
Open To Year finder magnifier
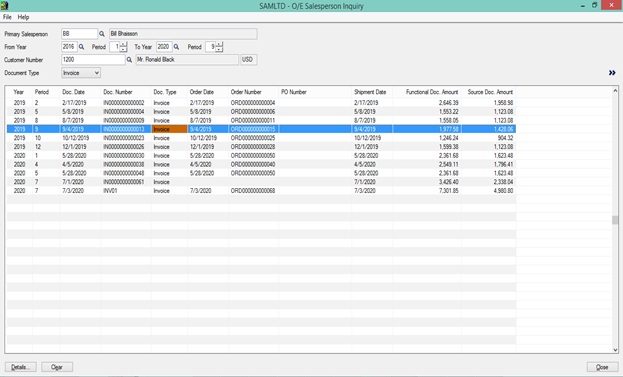176,47
